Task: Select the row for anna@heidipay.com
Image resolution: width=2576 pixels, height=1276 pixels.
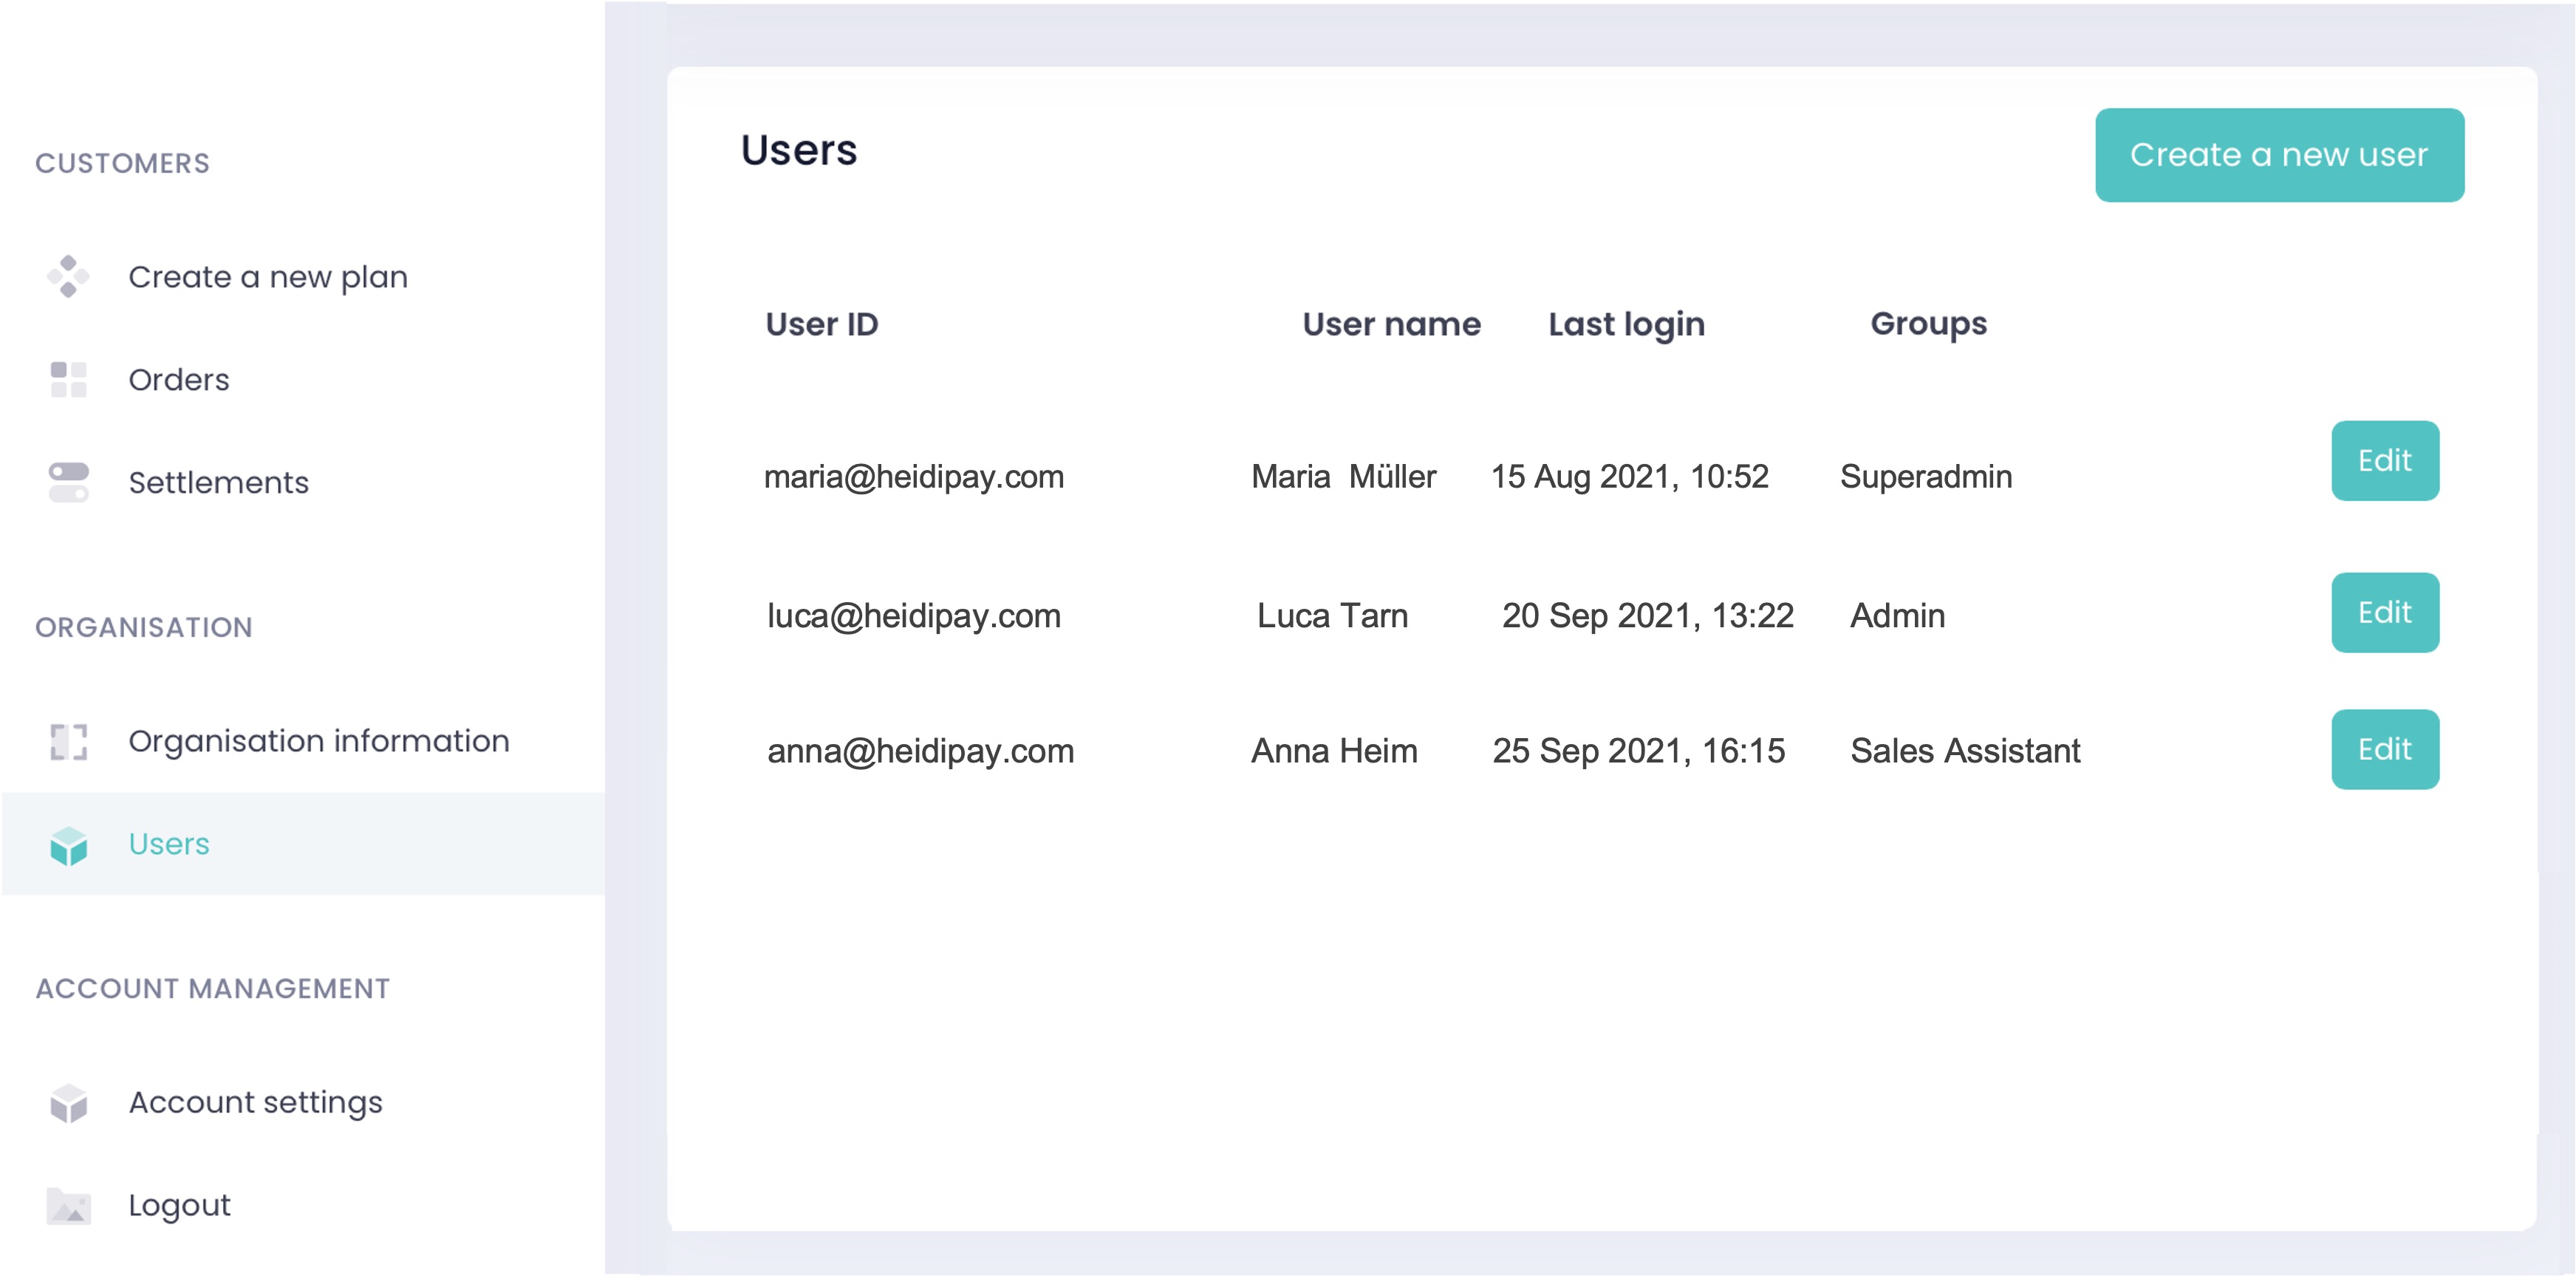Action: click(x=920, y=750)
